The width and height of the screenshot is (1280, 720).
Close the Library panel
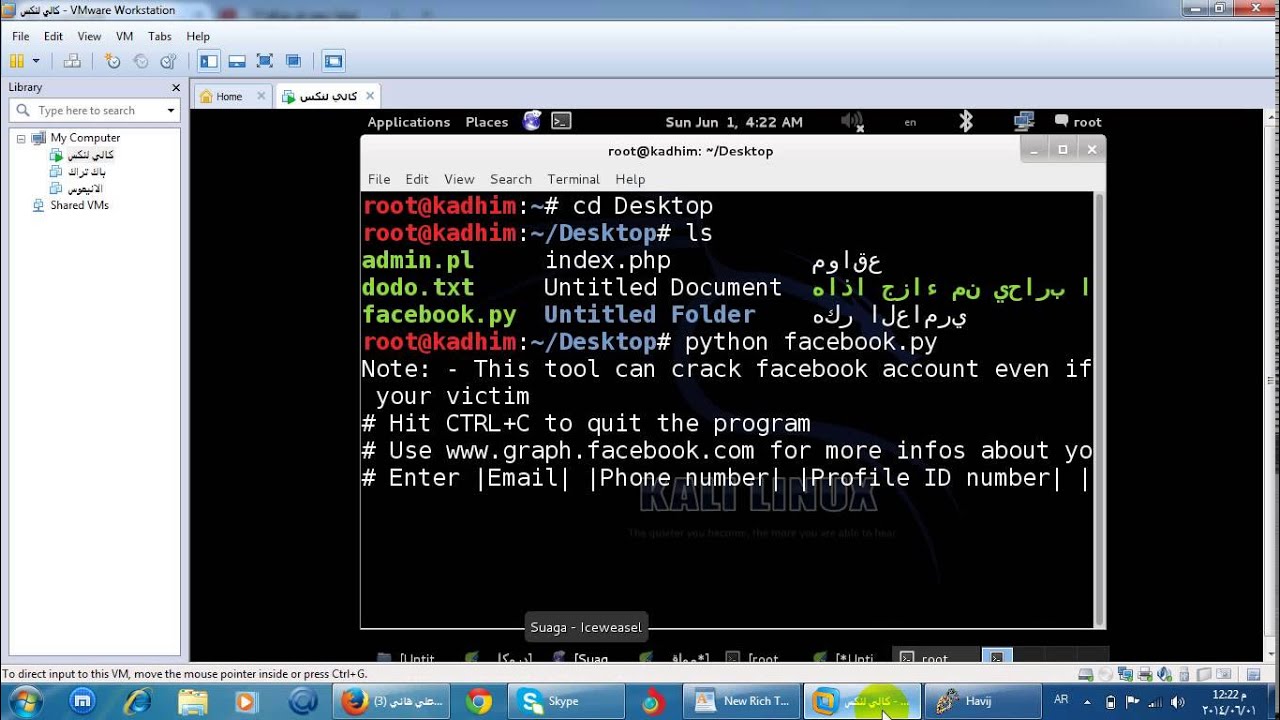pos(176,88)
